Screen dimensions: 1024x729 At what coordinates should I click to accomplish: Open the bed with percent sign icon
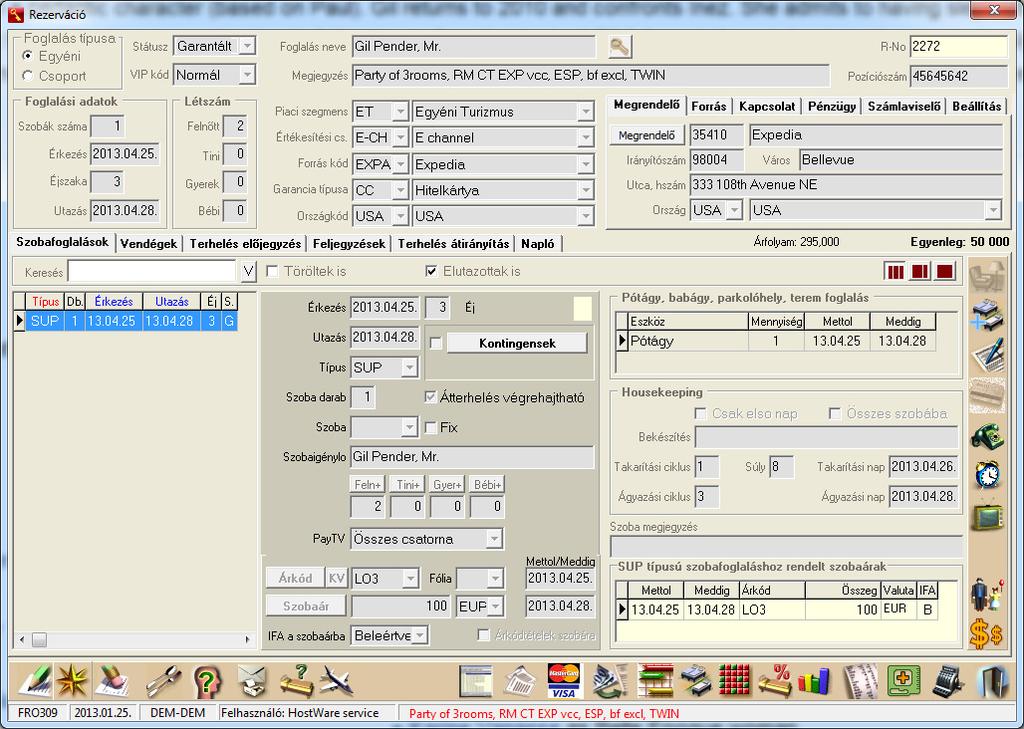(775, 681)
